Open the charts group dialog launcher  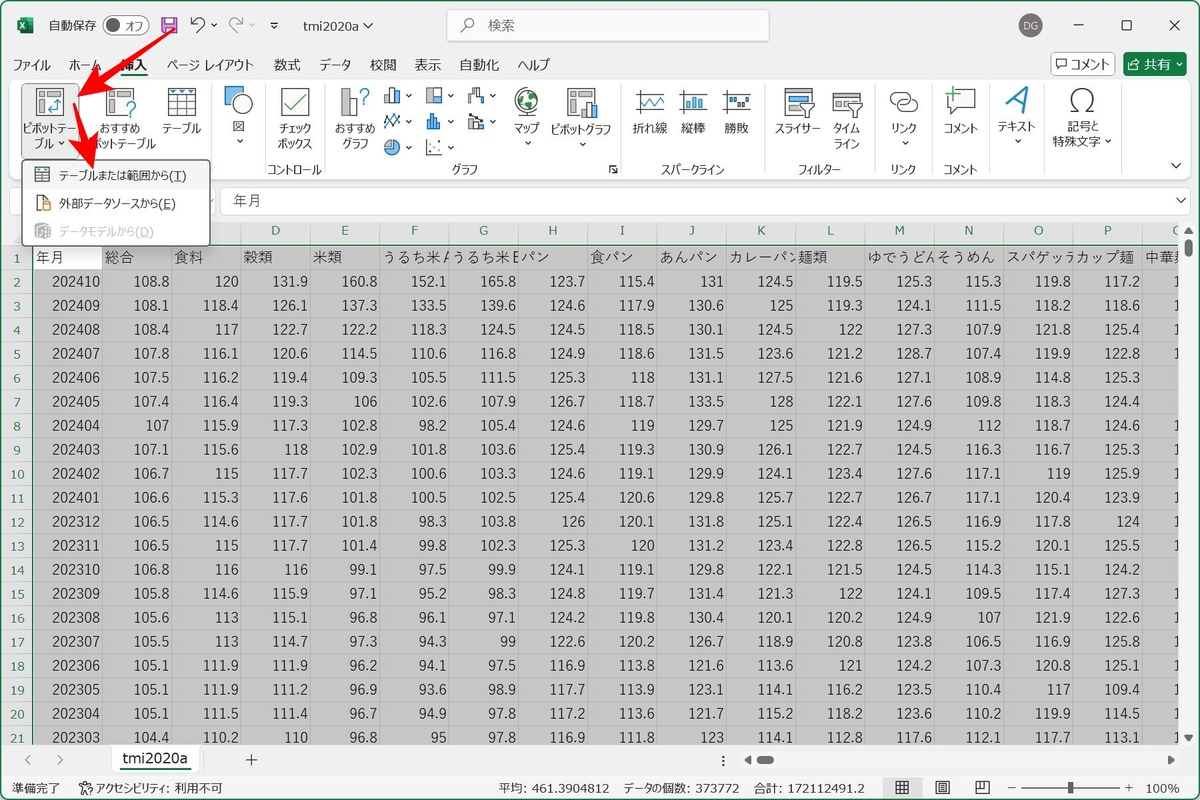613,170
